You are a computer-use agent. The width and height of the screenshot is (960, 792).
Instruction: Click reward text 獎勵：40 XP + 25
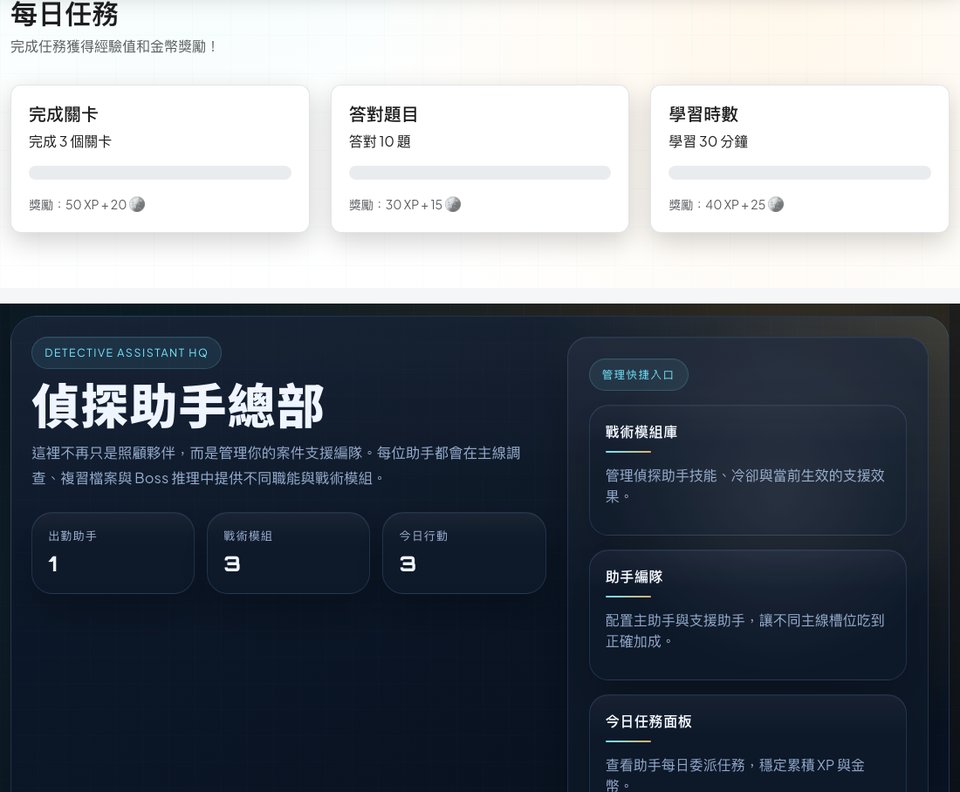point(717,205)
